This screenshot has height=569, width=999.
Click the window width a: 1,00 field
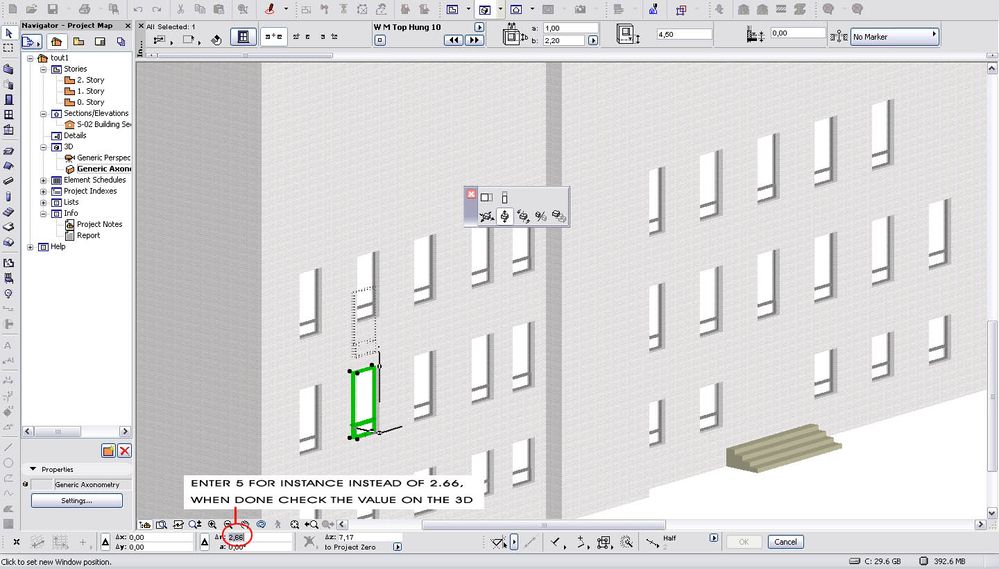coord(571,28)
